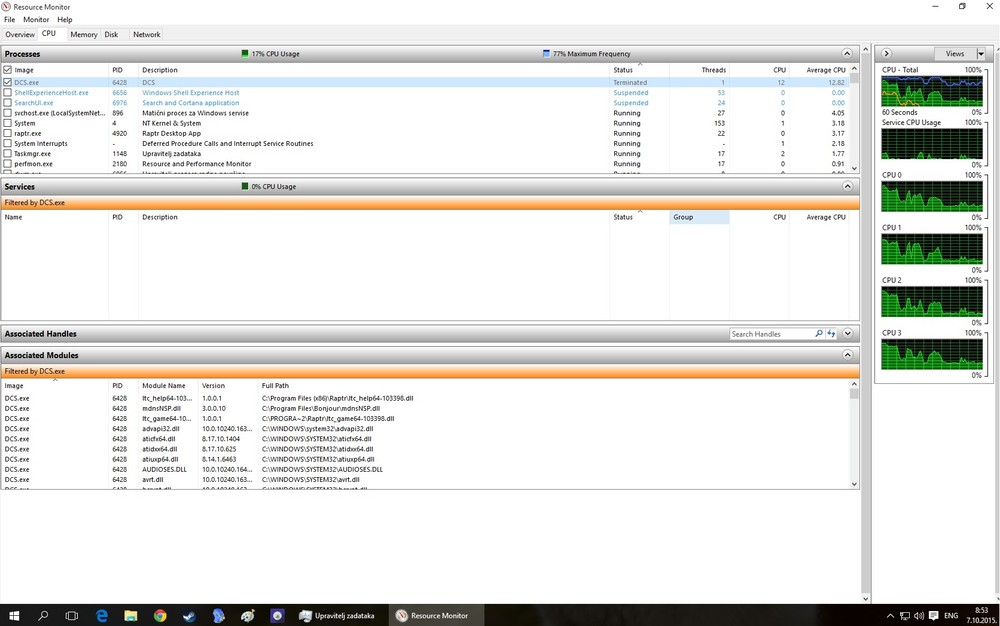Image resolution: width=1000 pixels, height=626 pixels.
Task: Select the atiuxp64.dll module row
Action: pyautogui.click(x=425, y=460)
